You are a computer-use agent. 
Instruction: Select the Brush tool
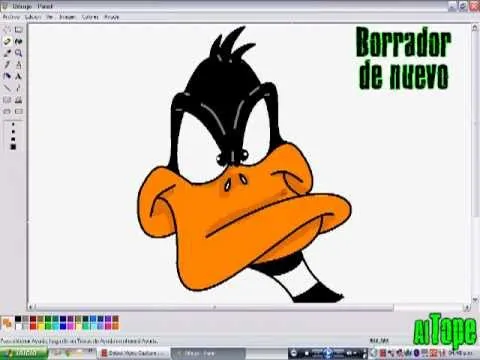[x=19, y=65]
